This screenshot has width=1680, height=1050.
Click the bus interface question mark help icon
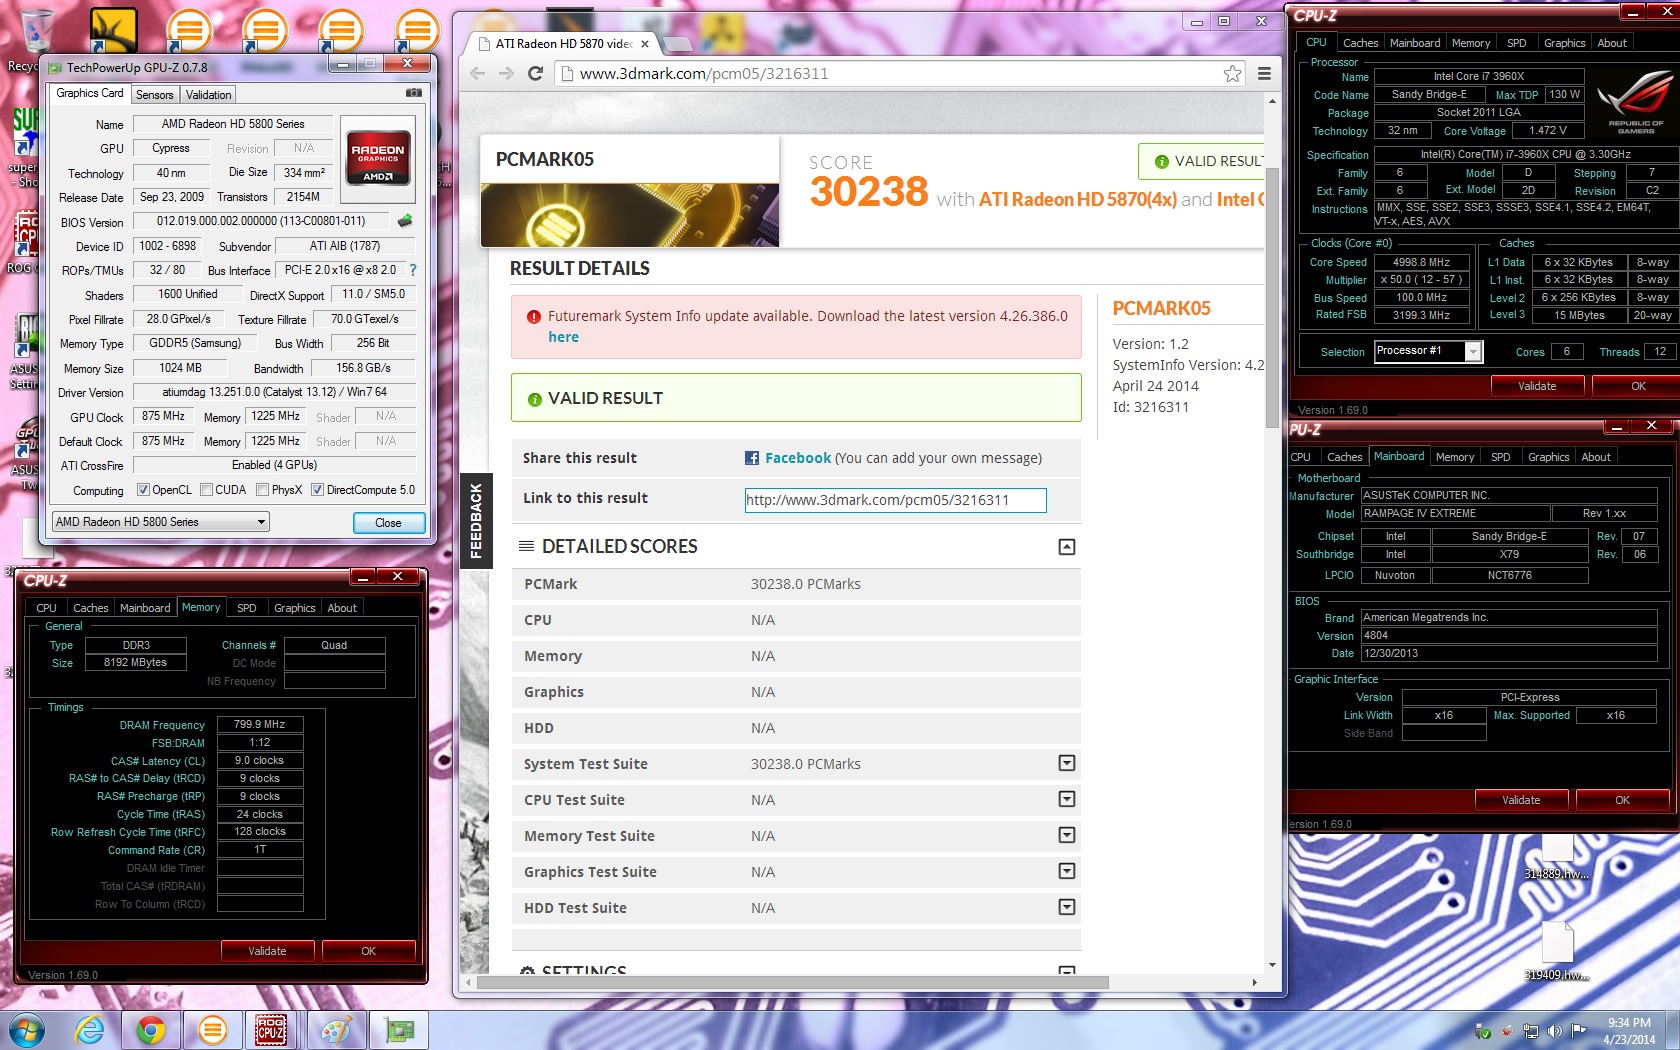[x=413, y=270]
